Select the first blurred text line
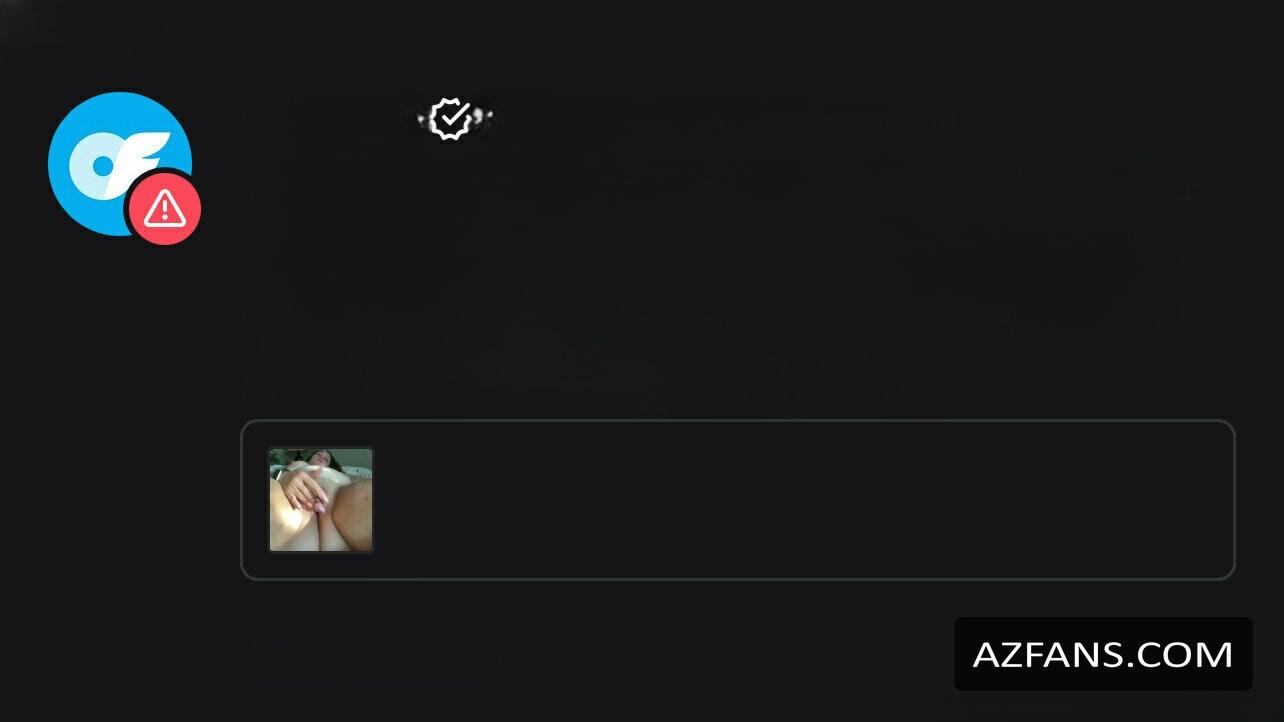 (x=715, y=178)
